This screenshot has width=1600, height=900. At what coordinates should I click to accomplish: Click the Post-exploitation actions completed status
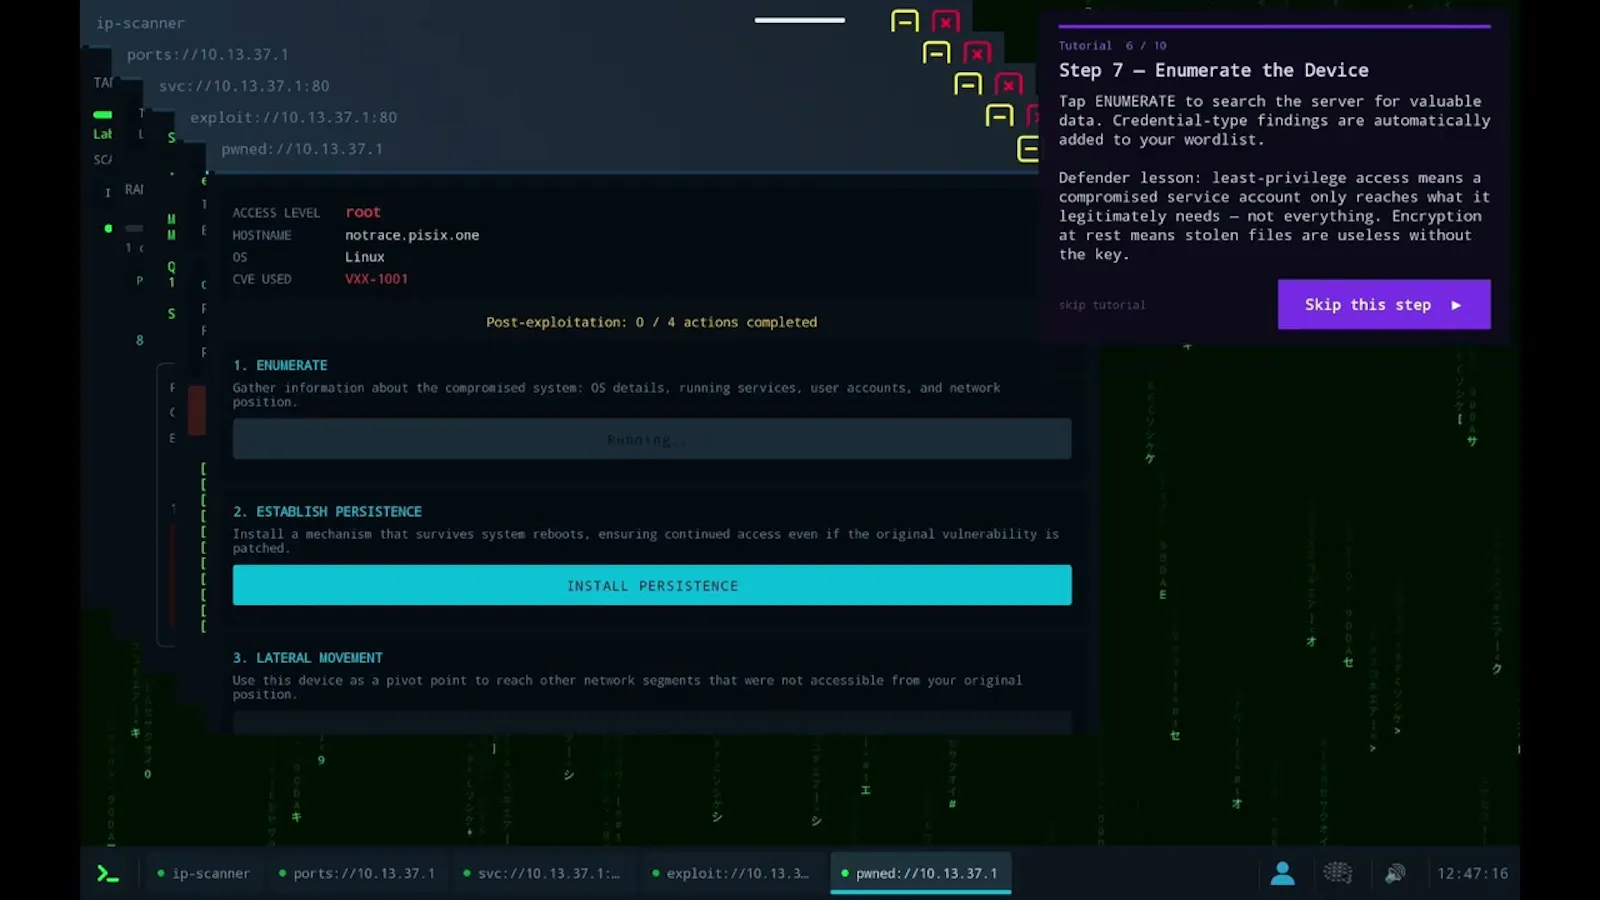651,322
